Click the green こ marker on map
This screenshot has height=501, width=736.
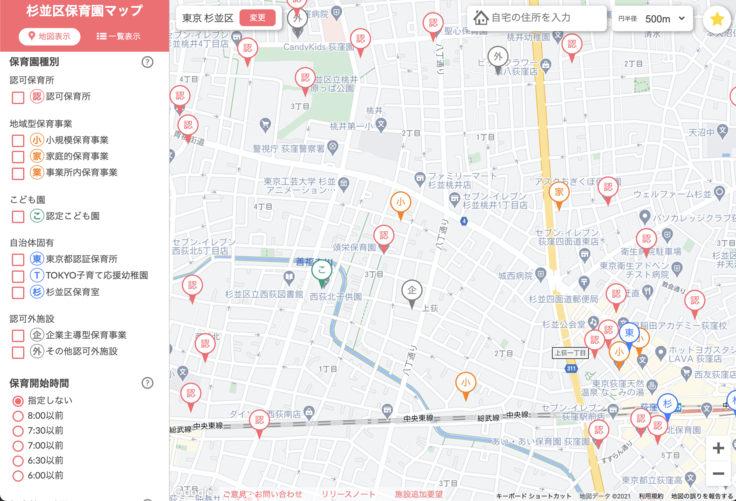click(x=321, y=269)
